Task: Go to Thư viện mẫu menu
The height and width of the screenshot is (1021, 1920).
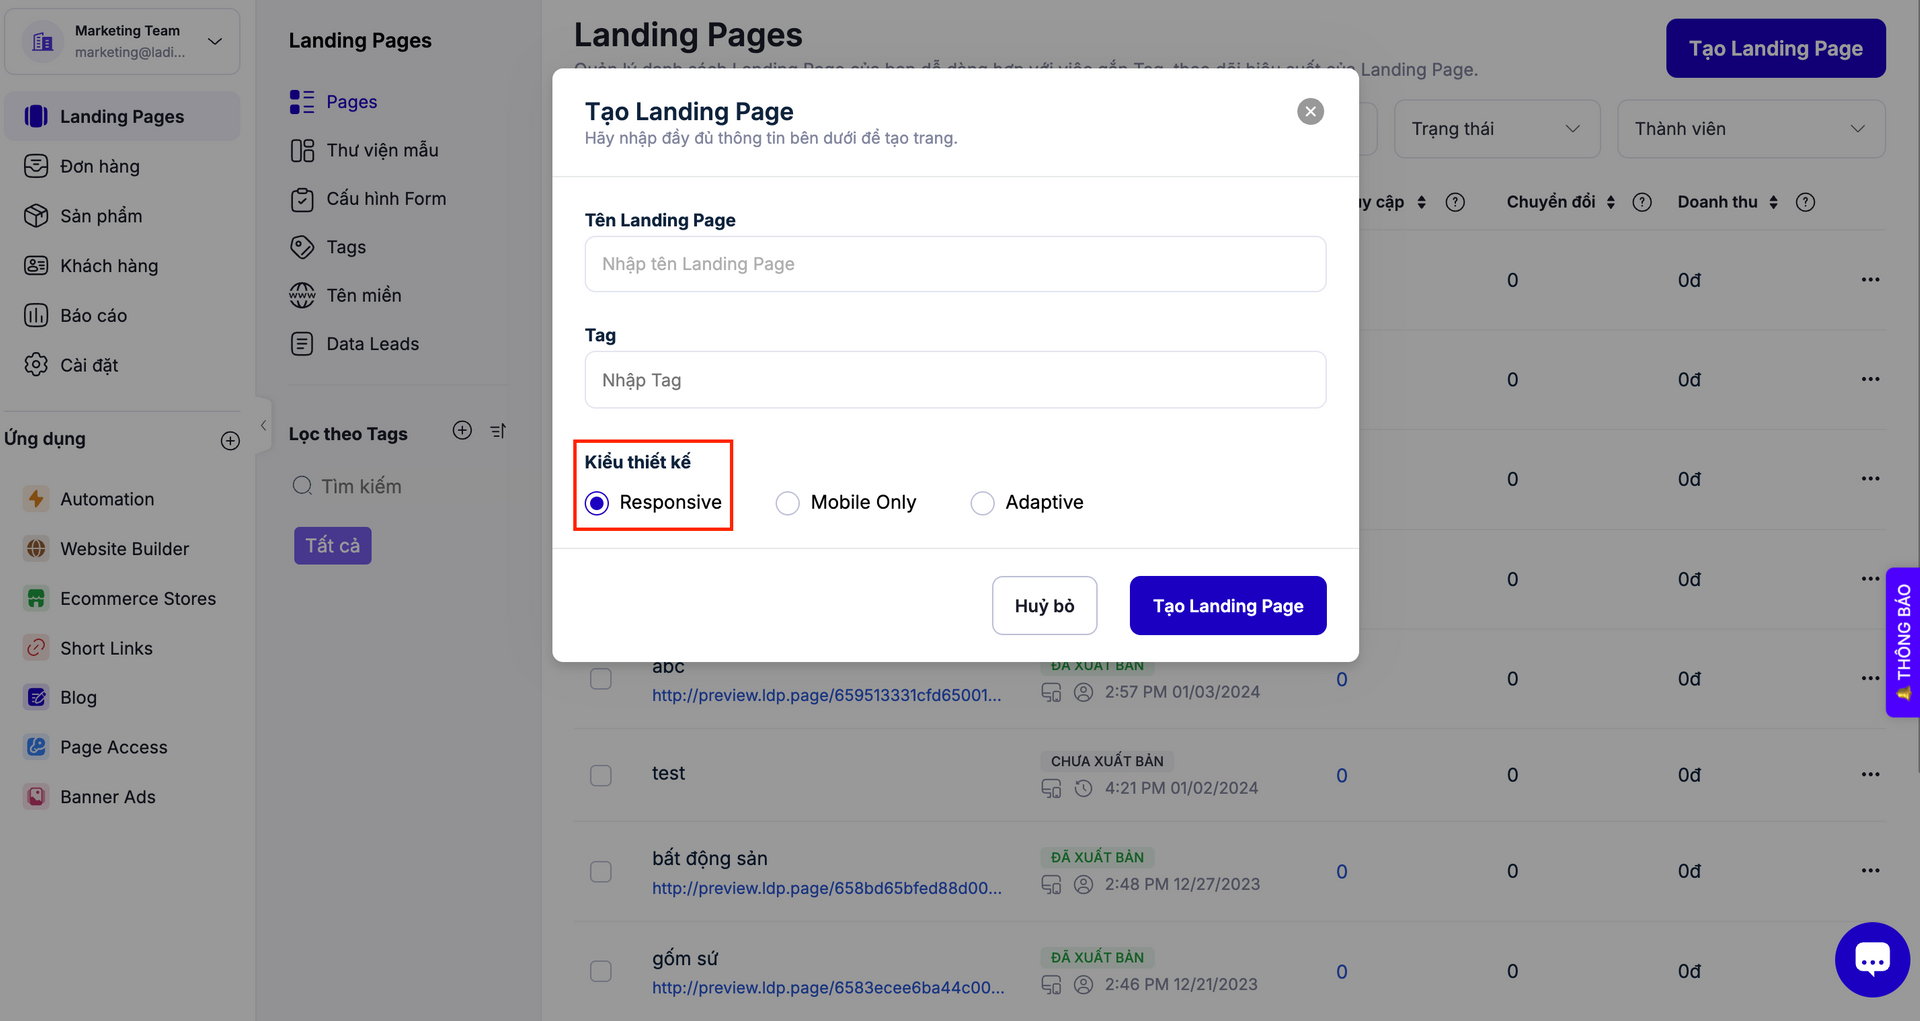Action: click(x=381, y=150)
